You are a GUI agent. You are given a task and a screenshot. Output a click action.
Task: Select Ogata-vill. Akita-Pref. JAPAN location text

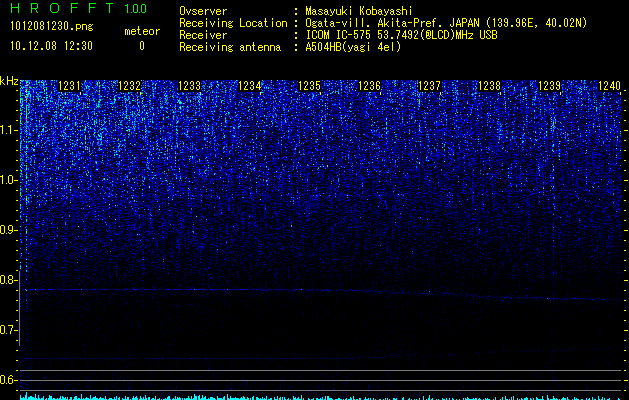coord(446,23)
